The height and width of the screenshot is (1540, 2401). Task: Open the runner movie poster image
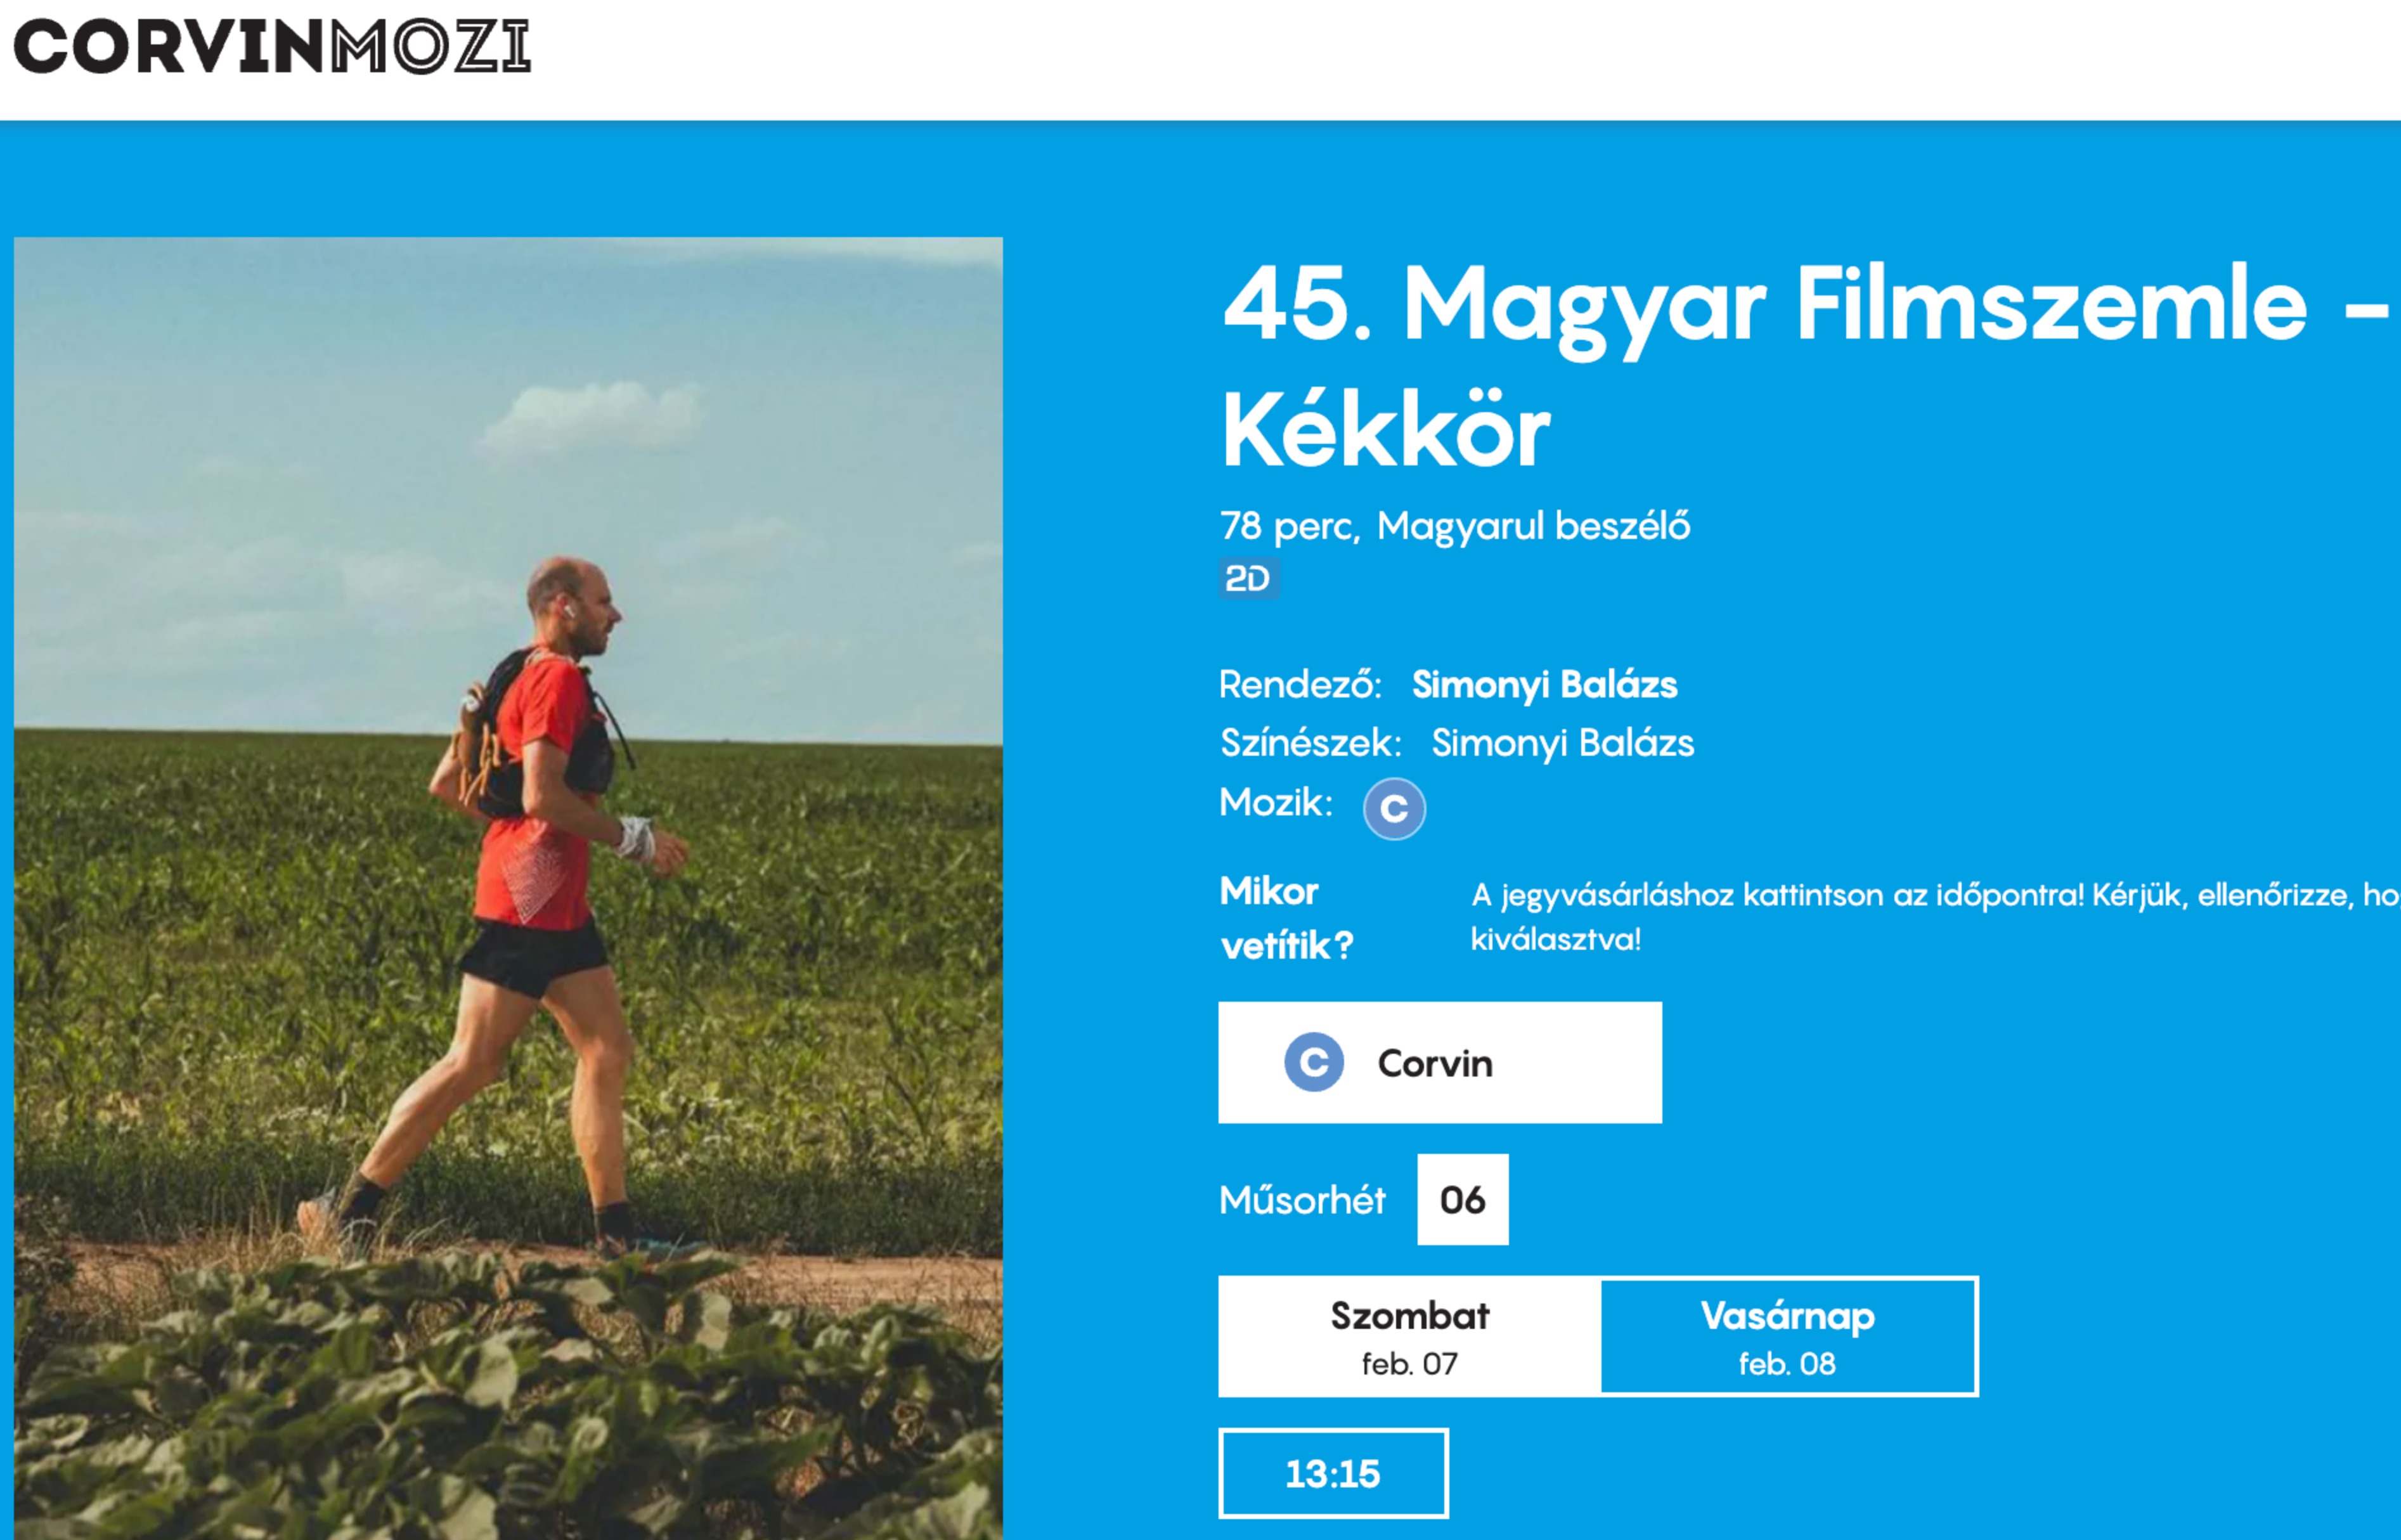pos(508,888)
